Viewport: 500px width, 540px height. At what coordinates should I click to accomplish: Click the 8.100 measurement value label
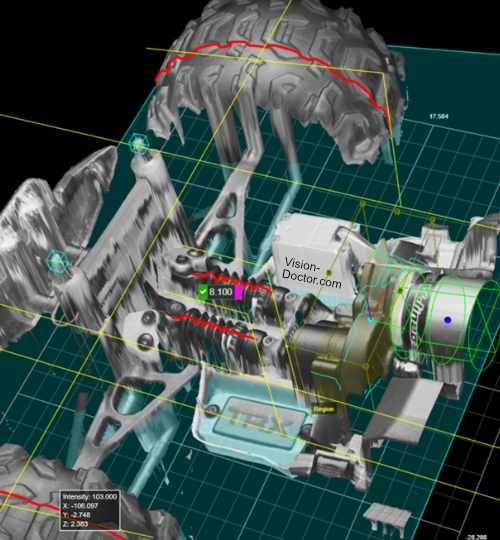tap(220, 292)
